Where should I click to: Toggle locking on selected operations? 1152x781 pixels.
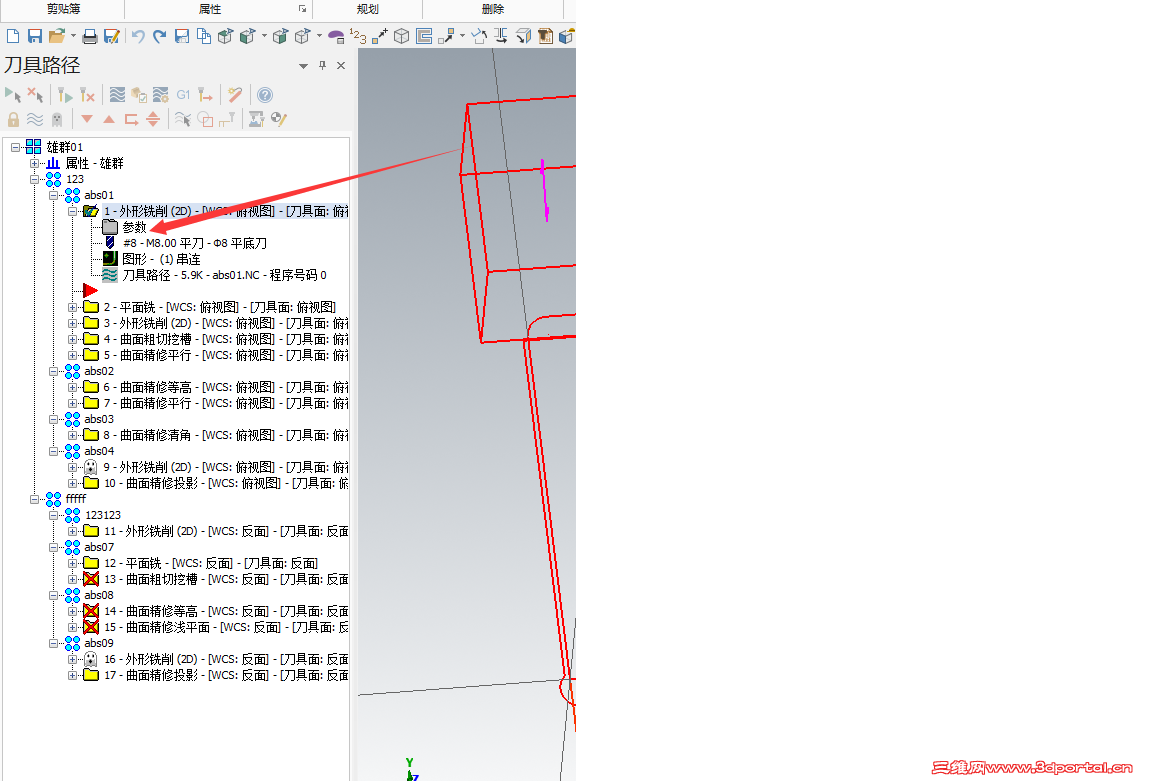[x=13, y=119]
